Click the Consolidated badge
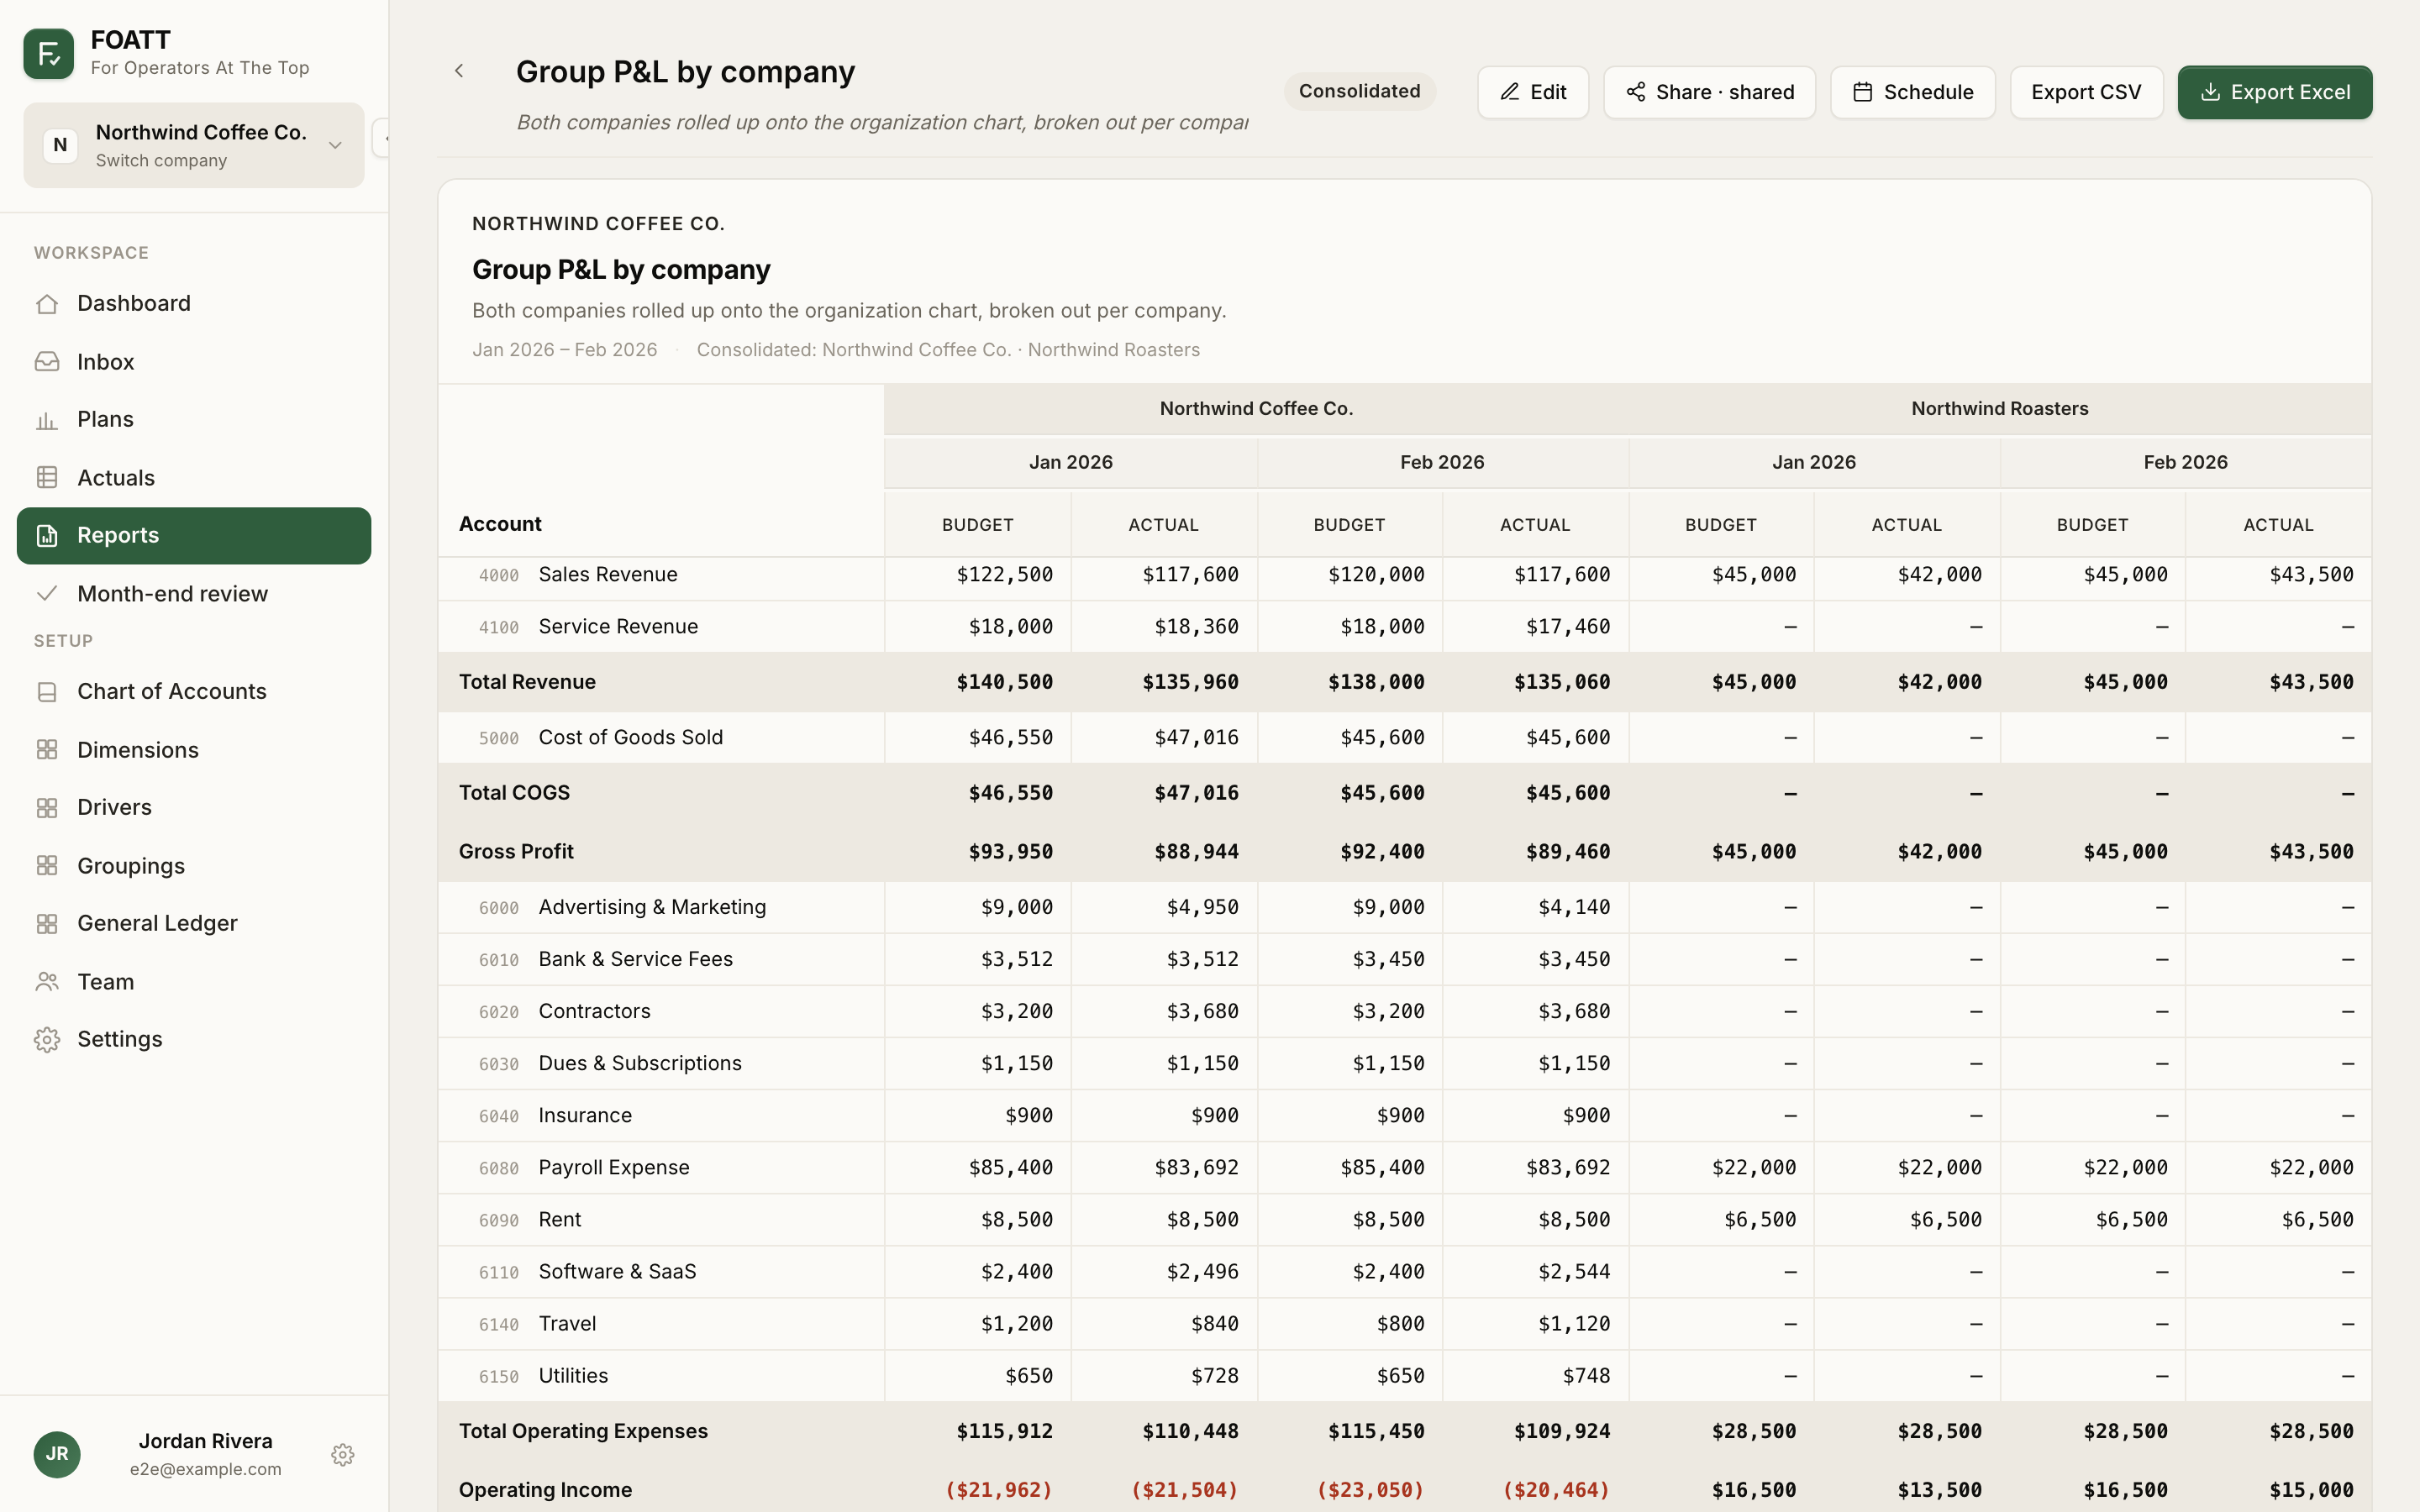Image resolution: width=2420 pixels, height=1512 pixels. click(x=1359, y=91)
